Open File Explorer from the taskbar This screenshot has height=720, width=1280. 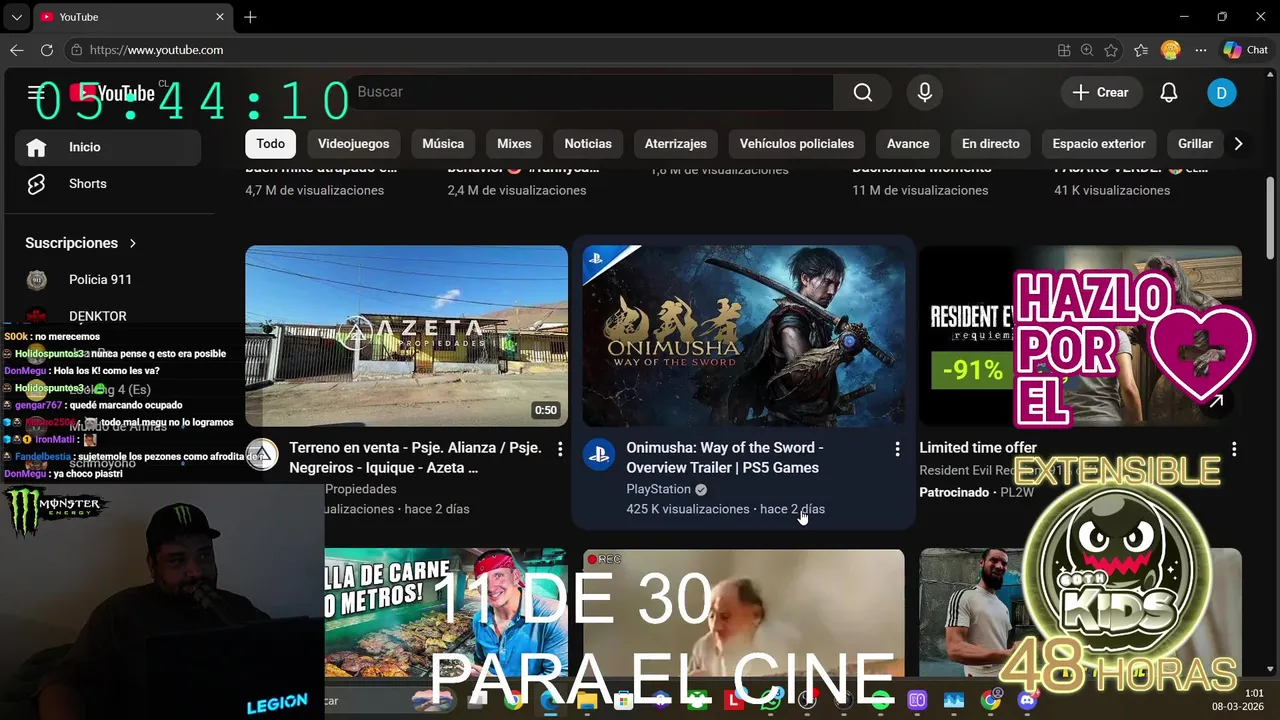586,701
